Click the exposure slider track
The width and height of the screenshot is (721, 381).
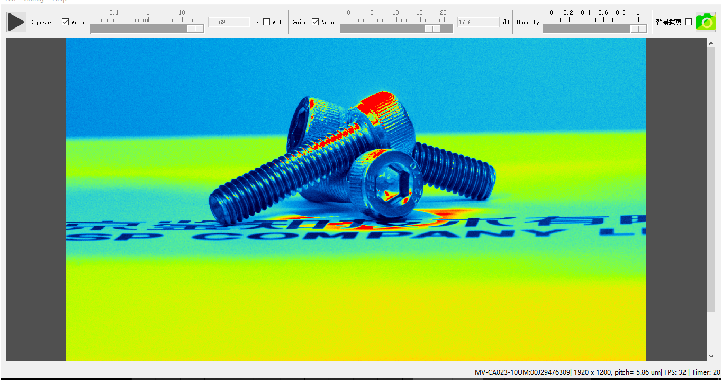147,28
